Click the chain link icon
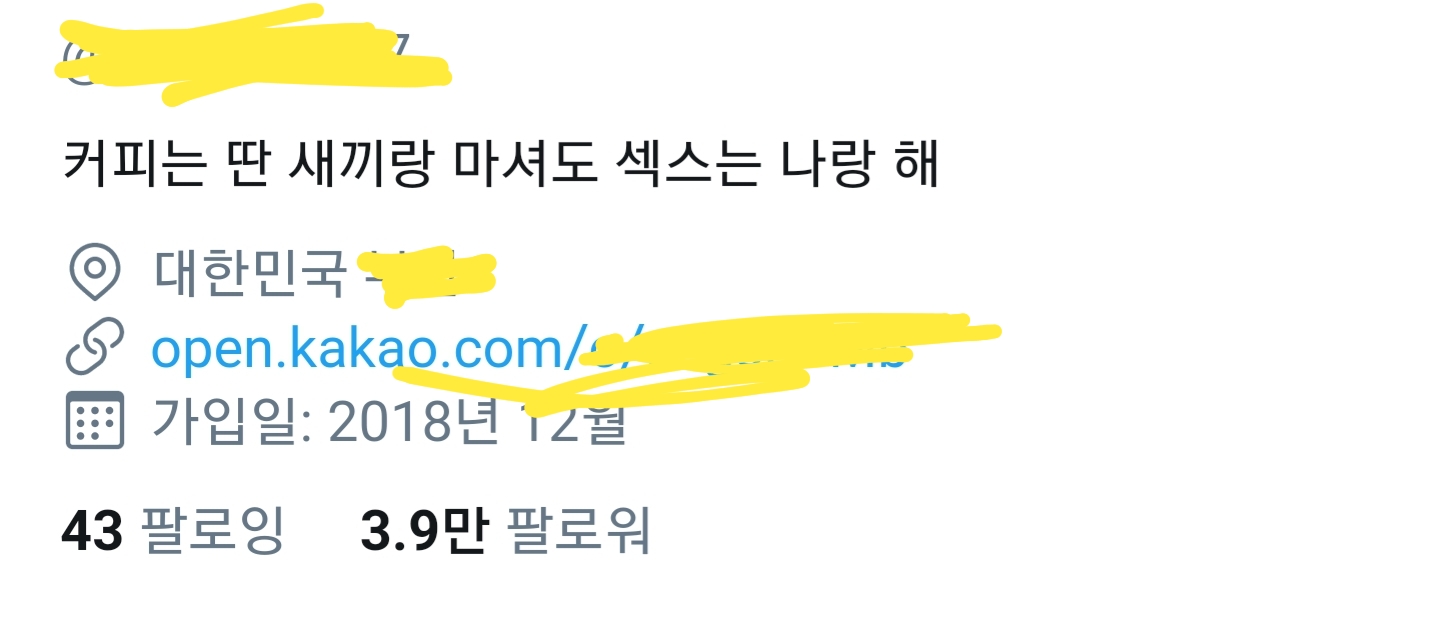Viewport: 1436px width, 629px height. pyautogui.click(x=95, y=345)
